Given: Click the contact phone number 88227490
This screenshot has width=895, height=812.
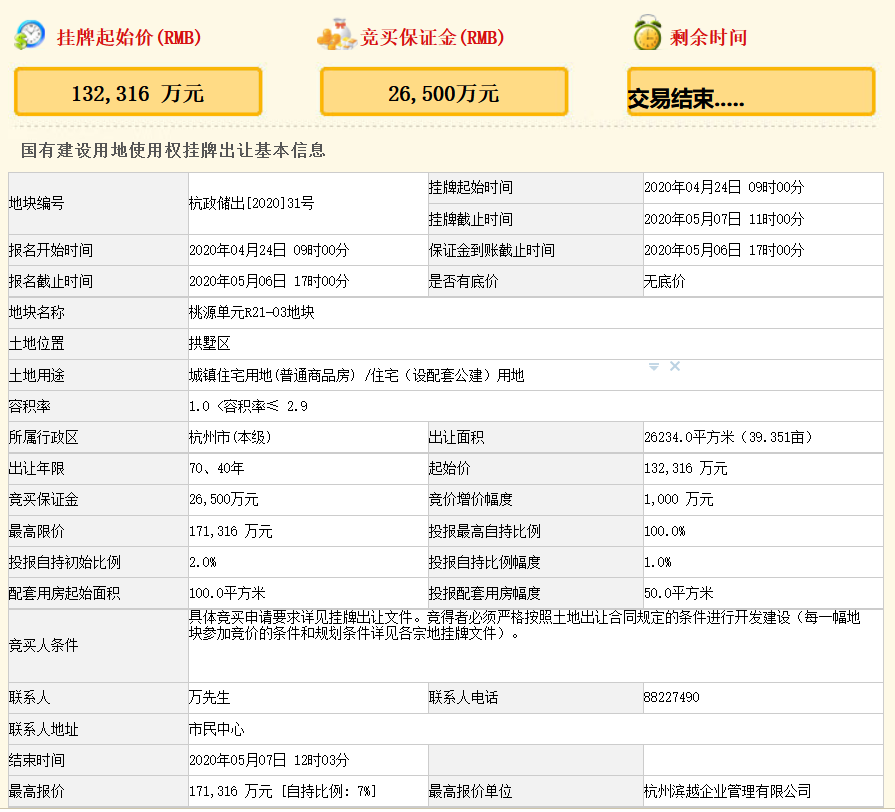Looking at the screenshot, I should coord(673,698).
